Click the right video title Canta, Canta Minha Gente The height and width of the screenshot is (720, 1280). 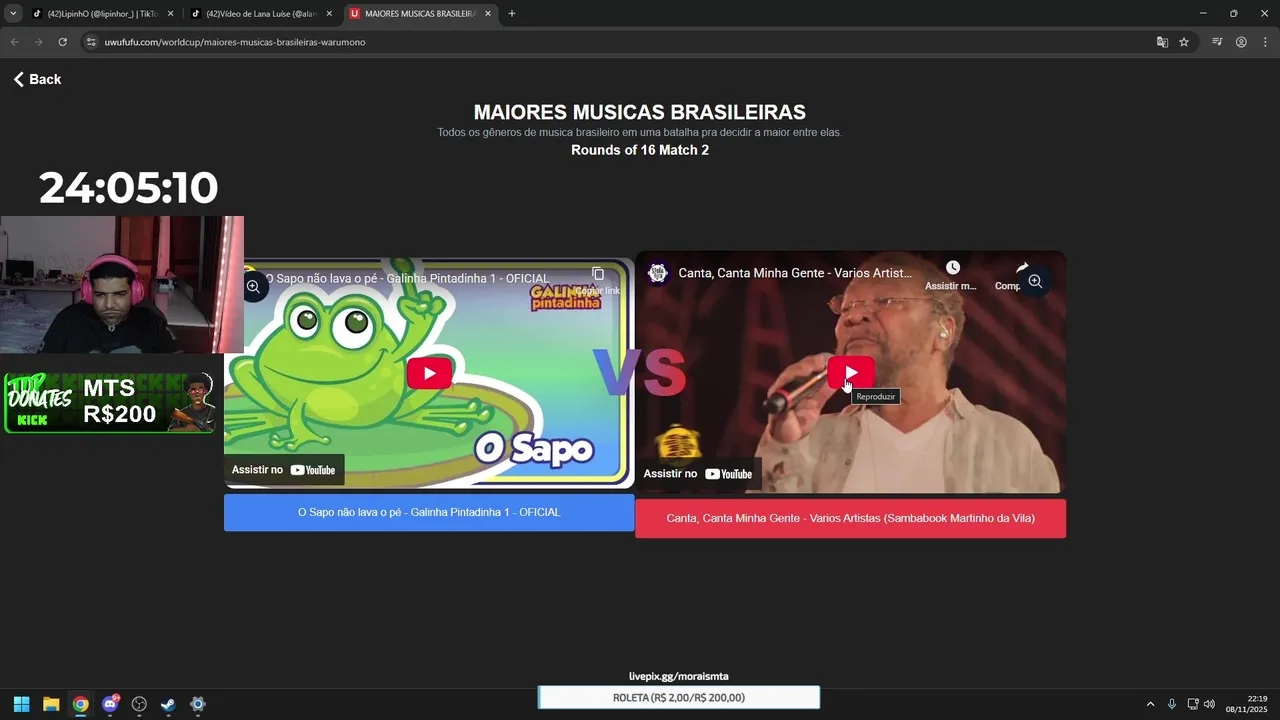click(795, 273)
